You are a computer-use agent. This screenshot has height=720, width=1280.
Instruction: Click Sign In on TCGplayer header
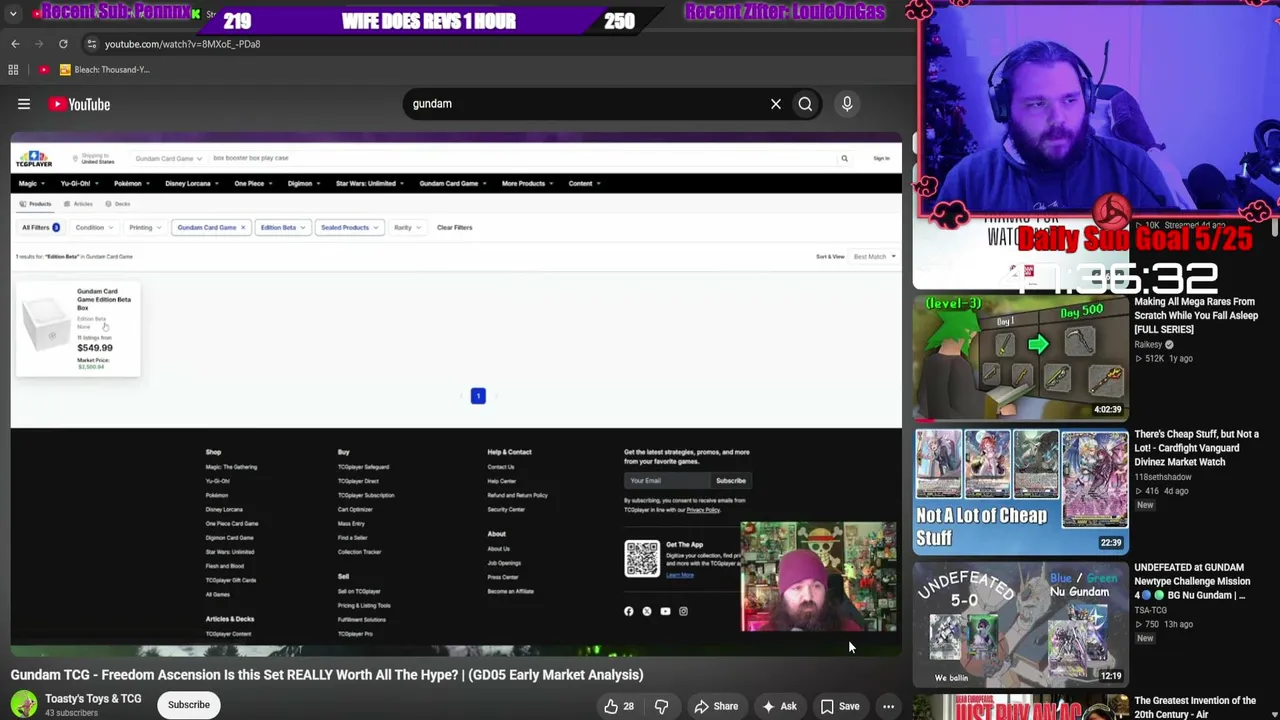[x=881, y=158]
